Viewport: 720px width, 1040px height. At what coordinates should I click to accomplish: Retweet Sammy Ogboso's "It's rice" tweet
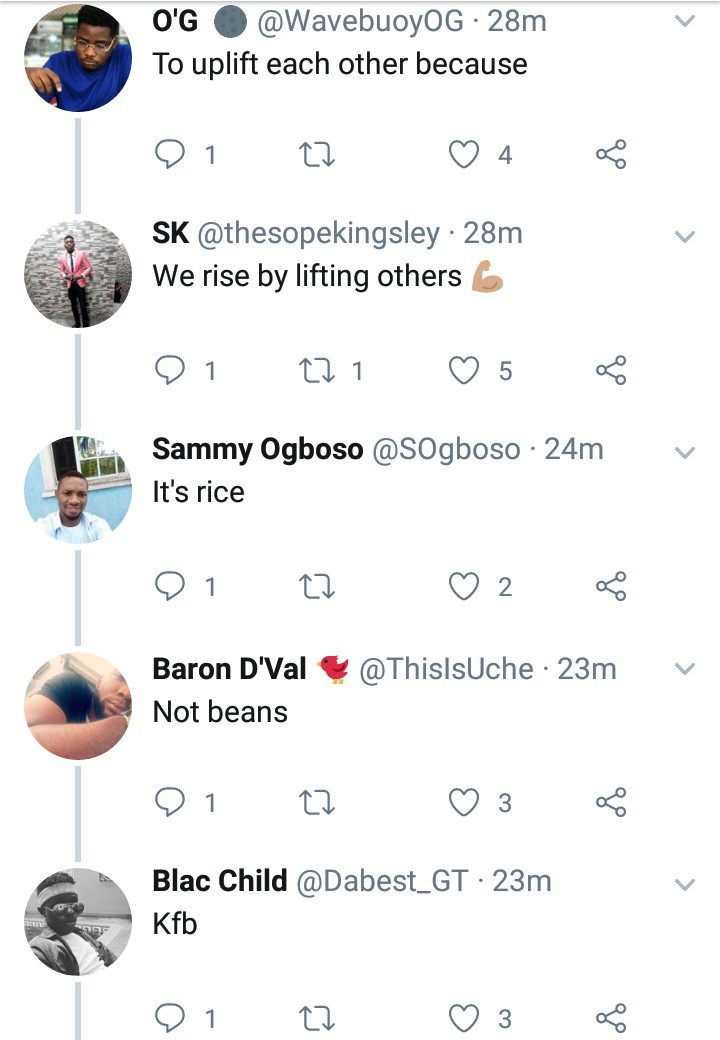point(317,587)
